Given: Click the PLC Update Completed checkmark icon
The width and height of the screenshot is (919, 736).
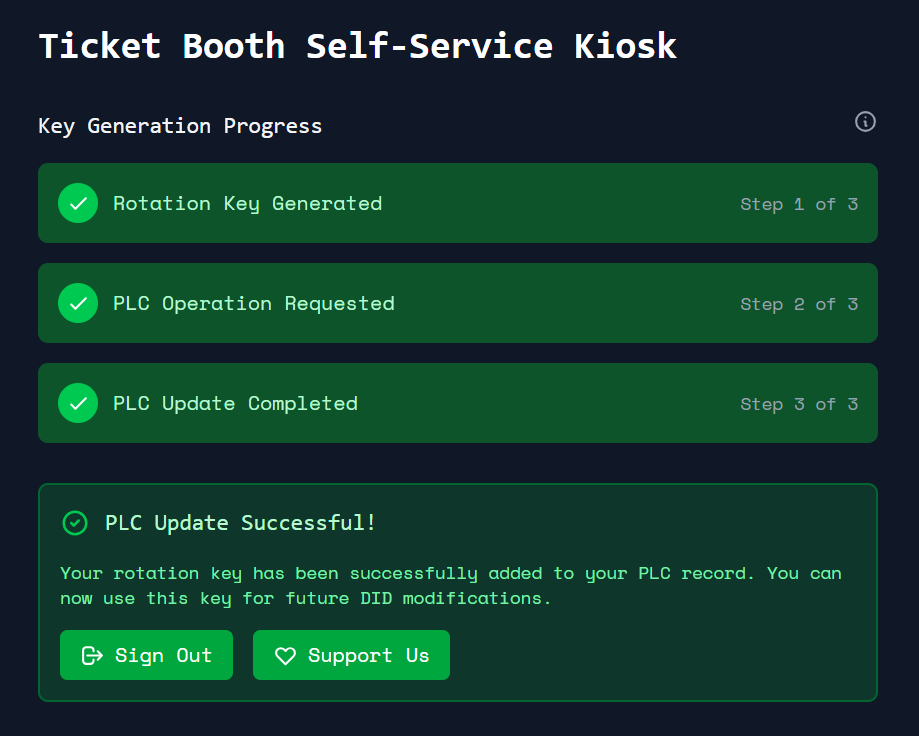Looking at the screenshot, I should click(x=78, y=403).
